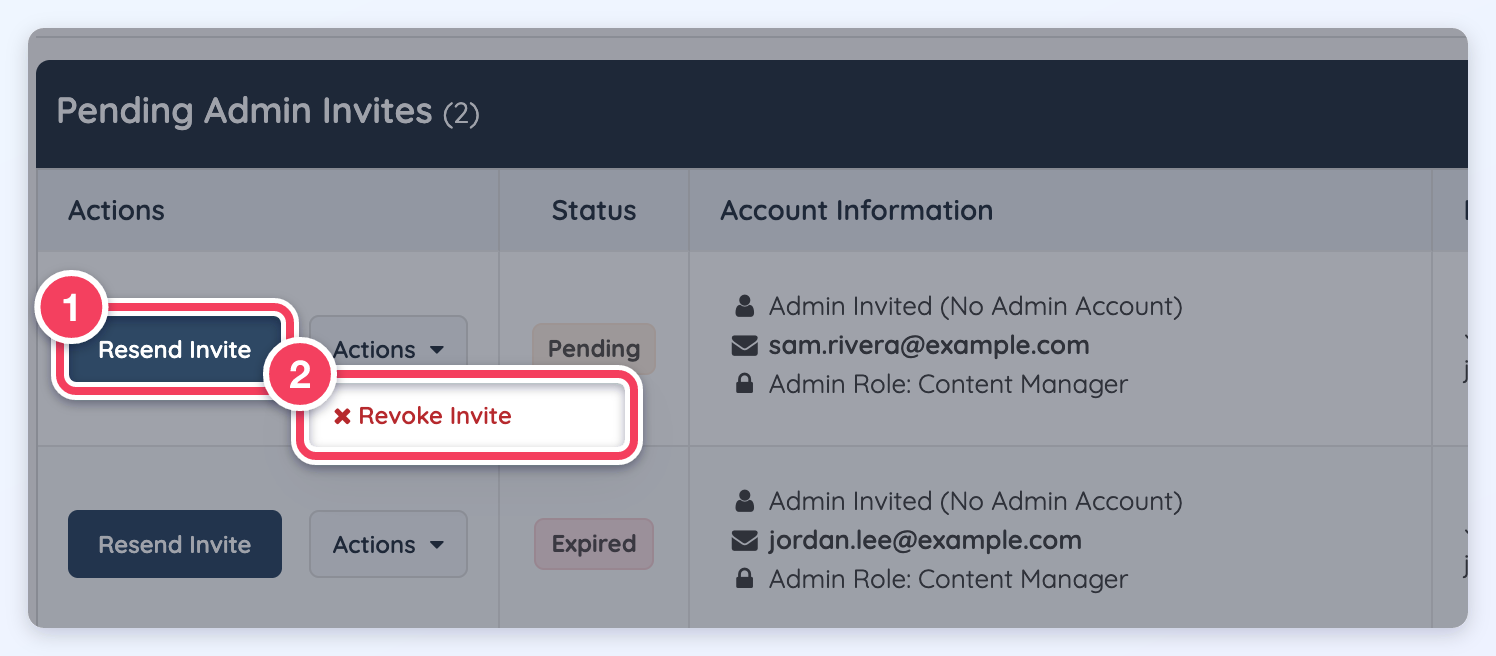Screen dimensions: 1496x656
Task: Click Admin Role: Content Manager in sam.rivera row
Action: (x=948, y=384)
